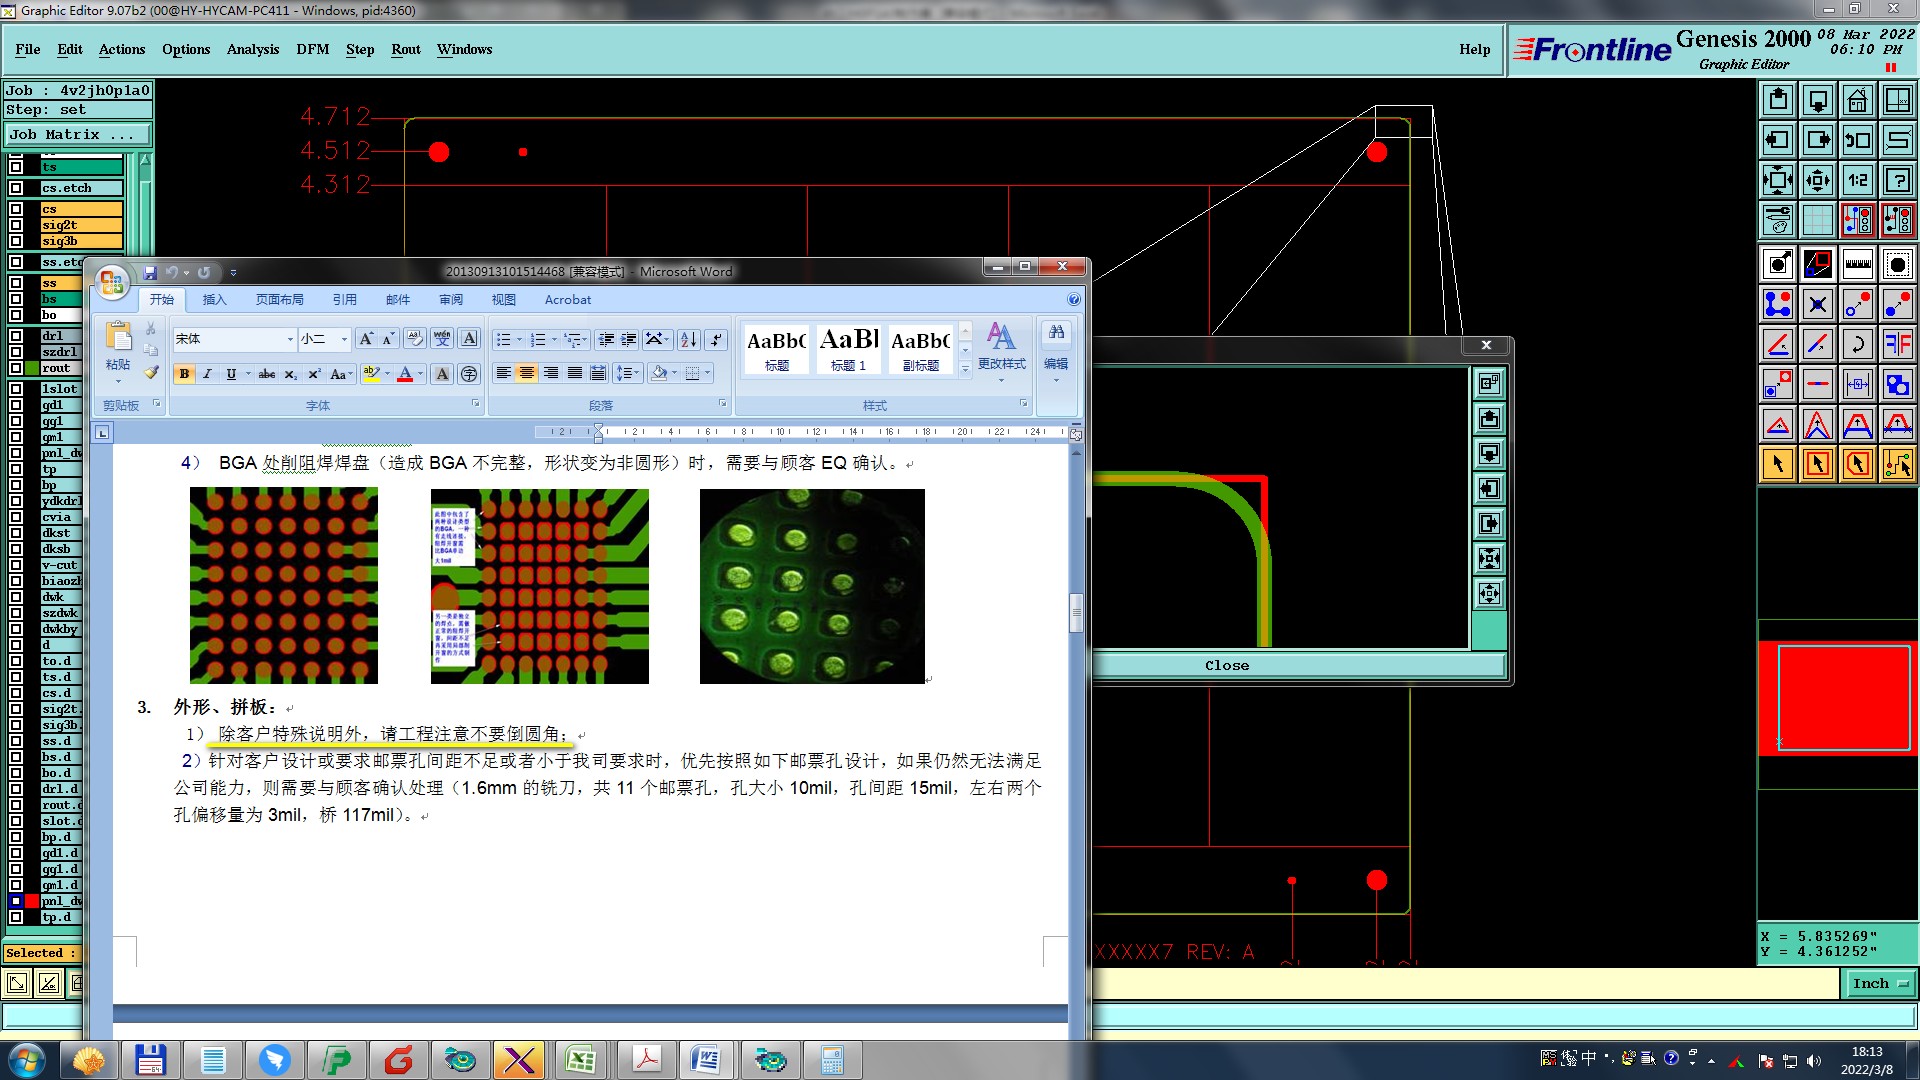The height and width of the screenshot is (1080, 1920).
Task: Click the arrow pointer select tool
Action: point(1777,464)
